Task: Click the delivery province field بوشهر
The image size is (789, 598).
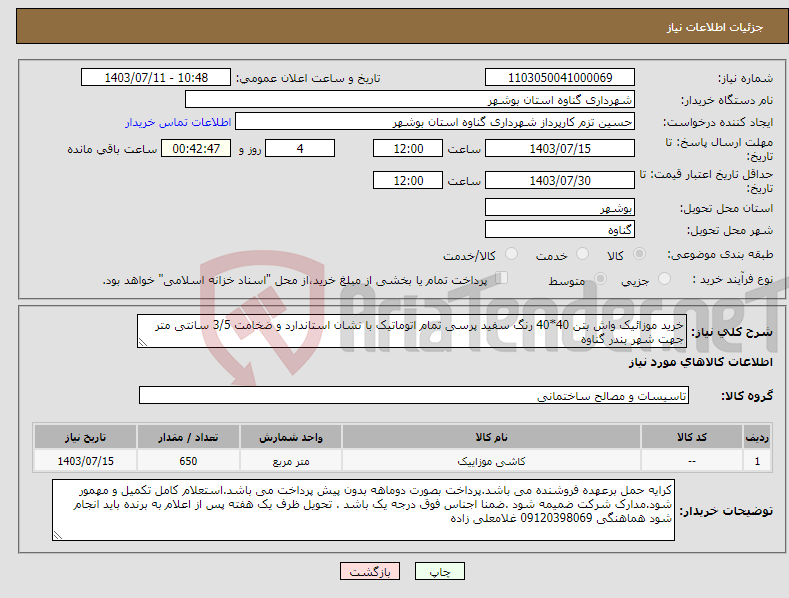Action: point(560,207)
